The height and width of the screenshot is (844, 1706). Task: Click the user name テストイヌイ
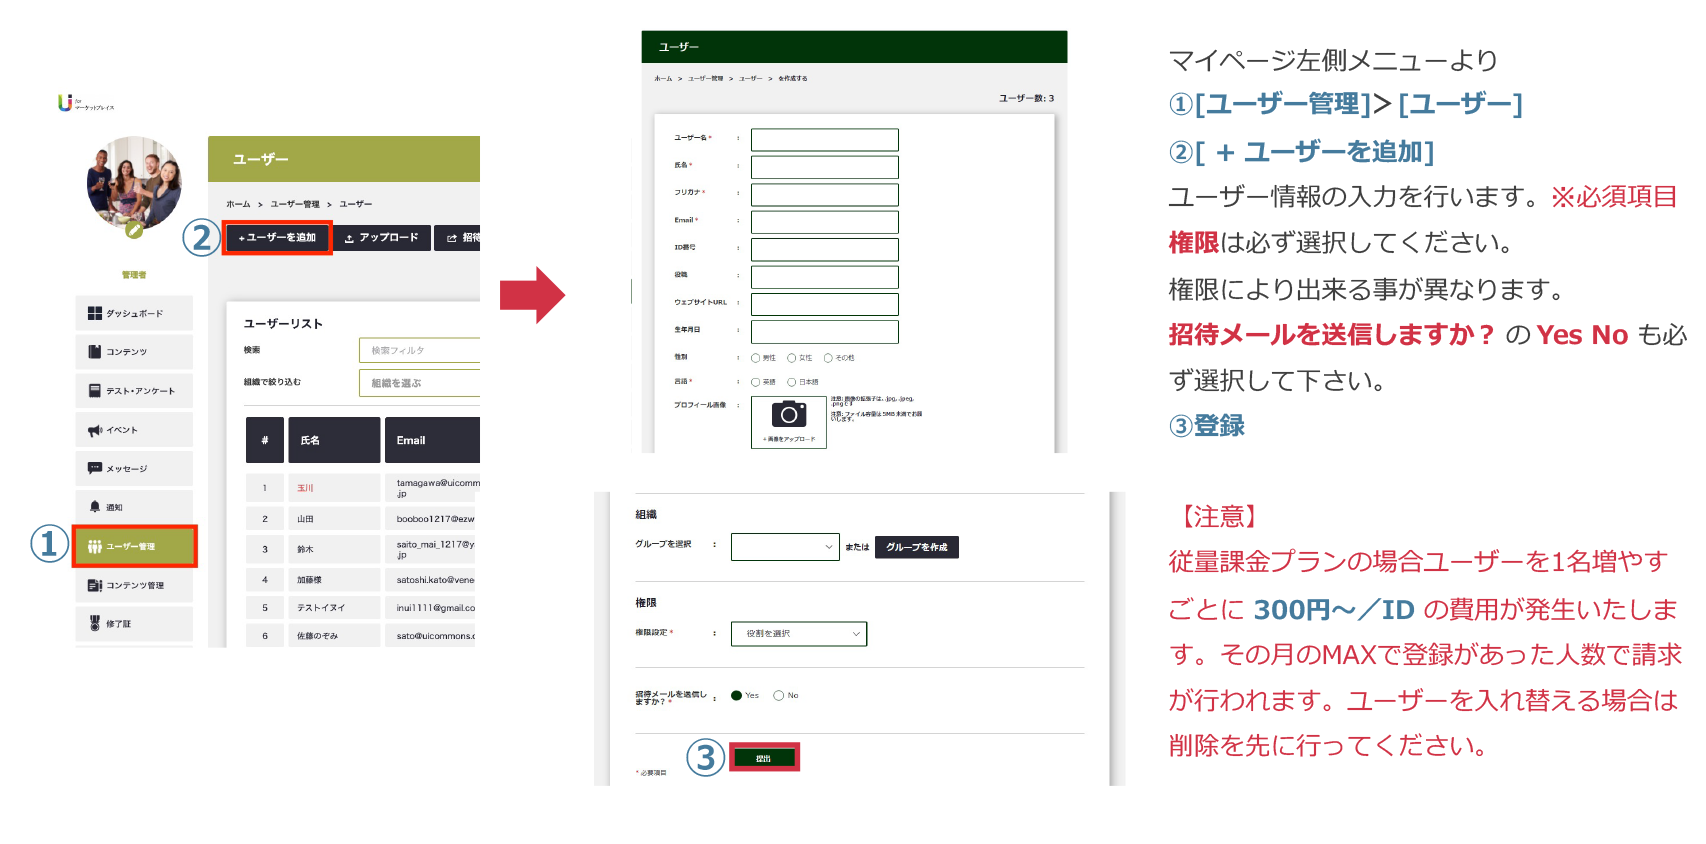pyautogui.click(x=321, y=608)
